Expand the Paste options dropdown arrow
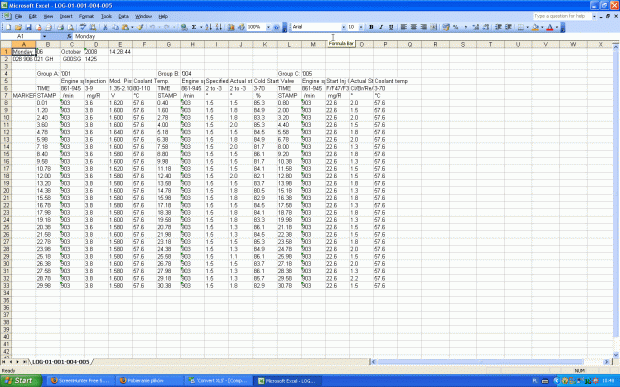 (x=132, y=27)
